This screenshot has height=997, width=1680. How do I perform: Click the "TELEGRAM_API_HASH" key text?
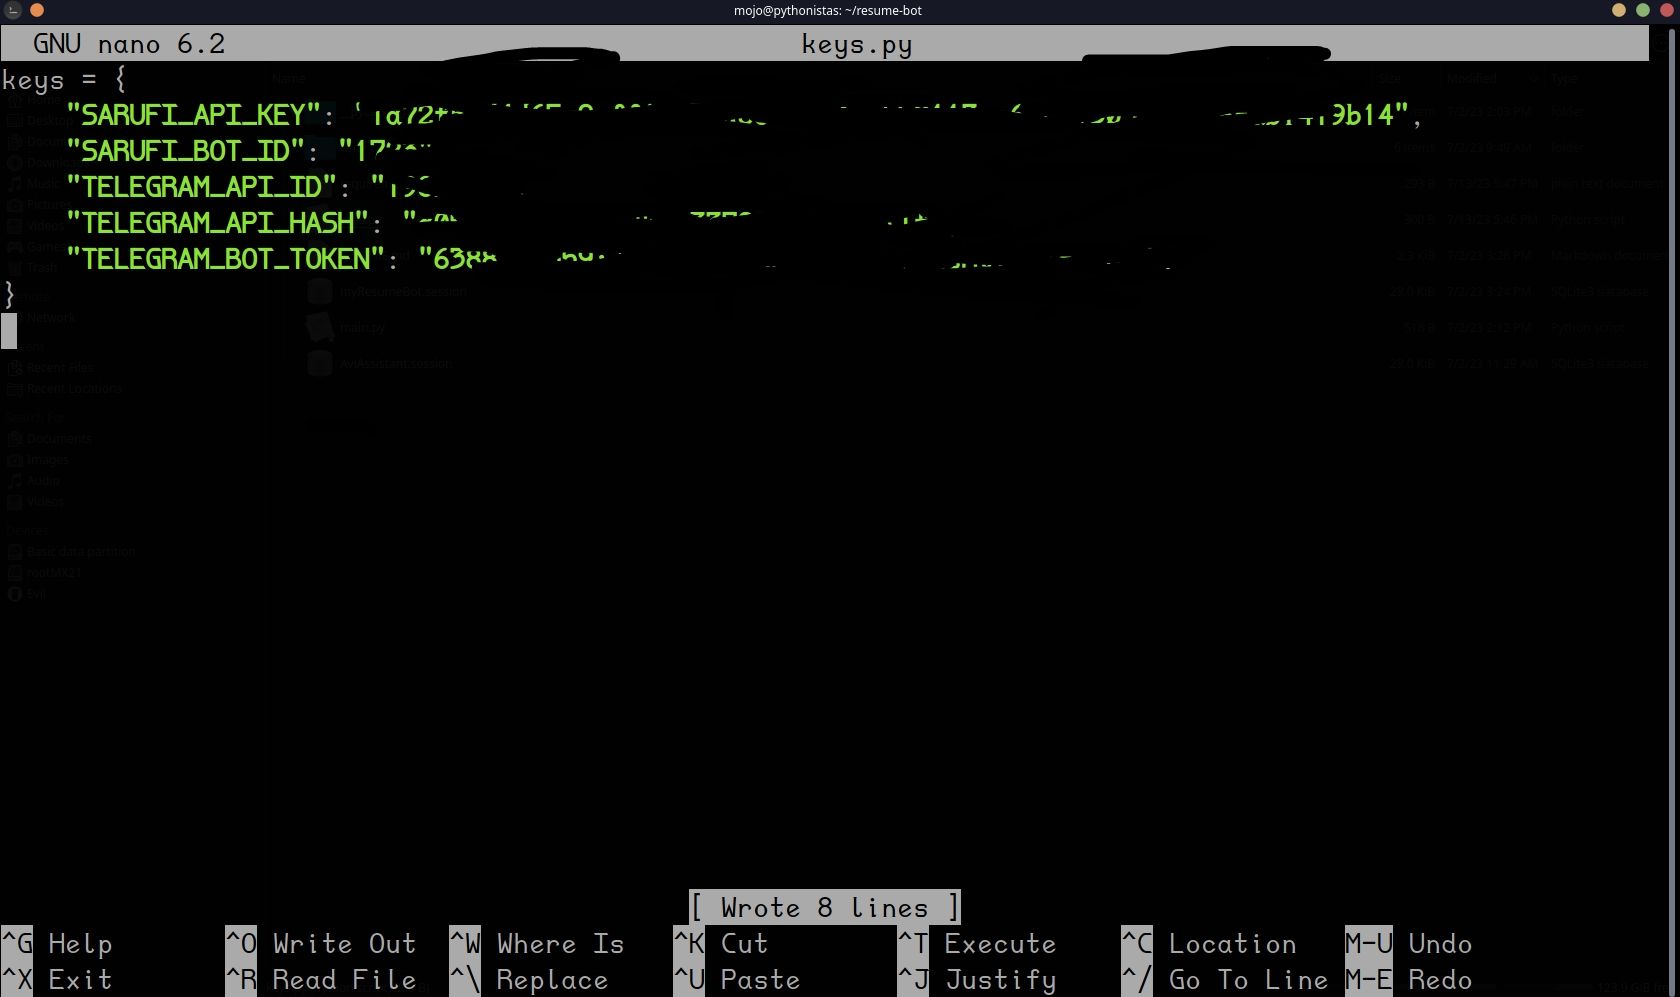tap(217, 223)
